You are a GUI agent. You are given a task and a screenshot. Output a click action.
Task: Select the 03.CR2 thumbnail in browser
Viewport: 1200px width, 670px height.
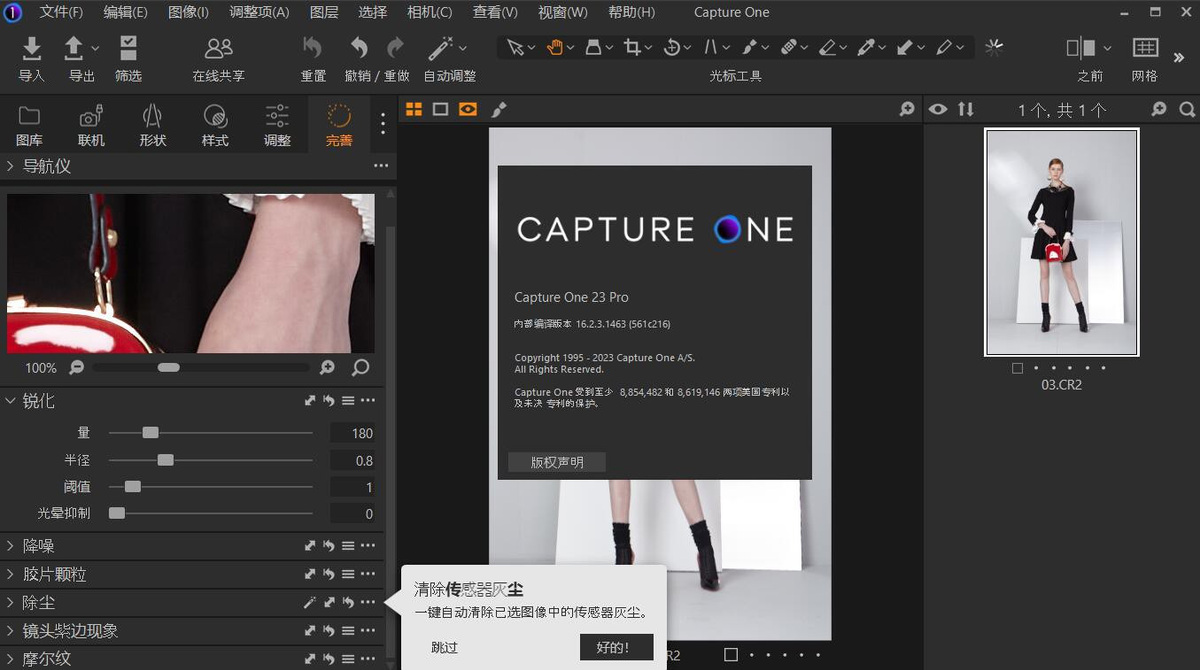[1061, 242]
